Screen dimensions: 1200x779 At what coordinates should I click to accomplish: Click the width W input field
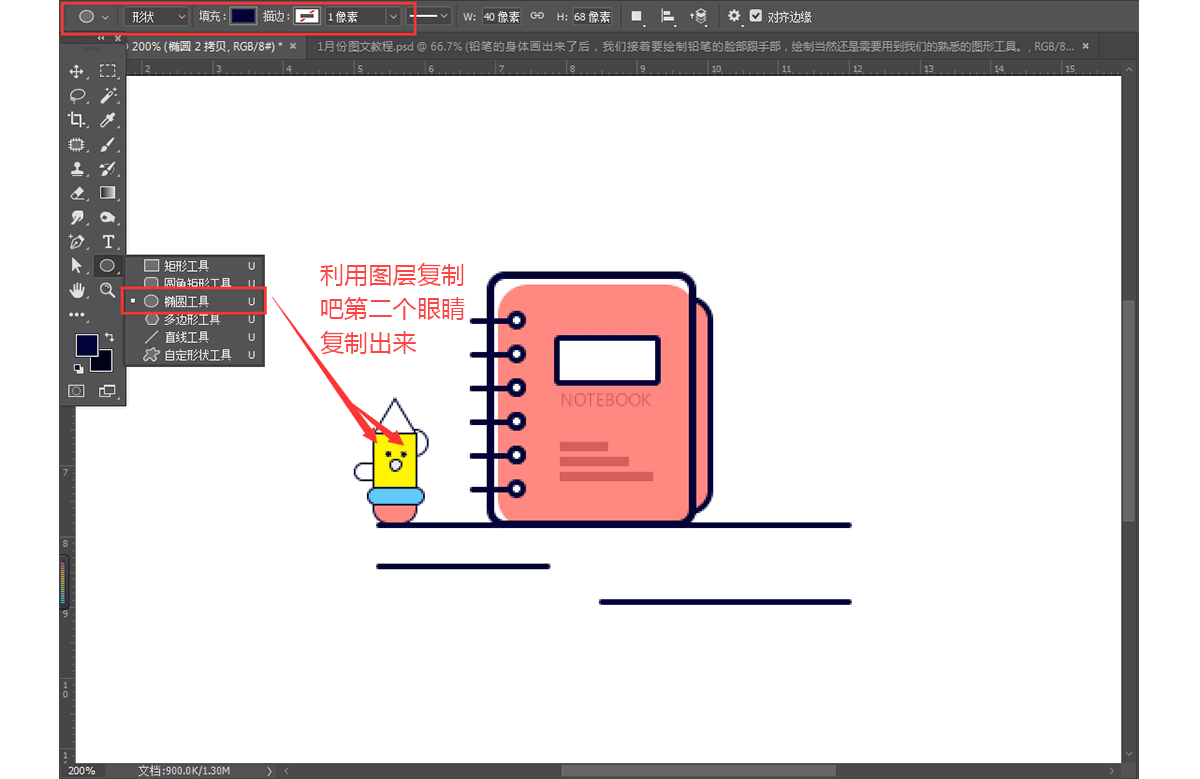point(501,16)
